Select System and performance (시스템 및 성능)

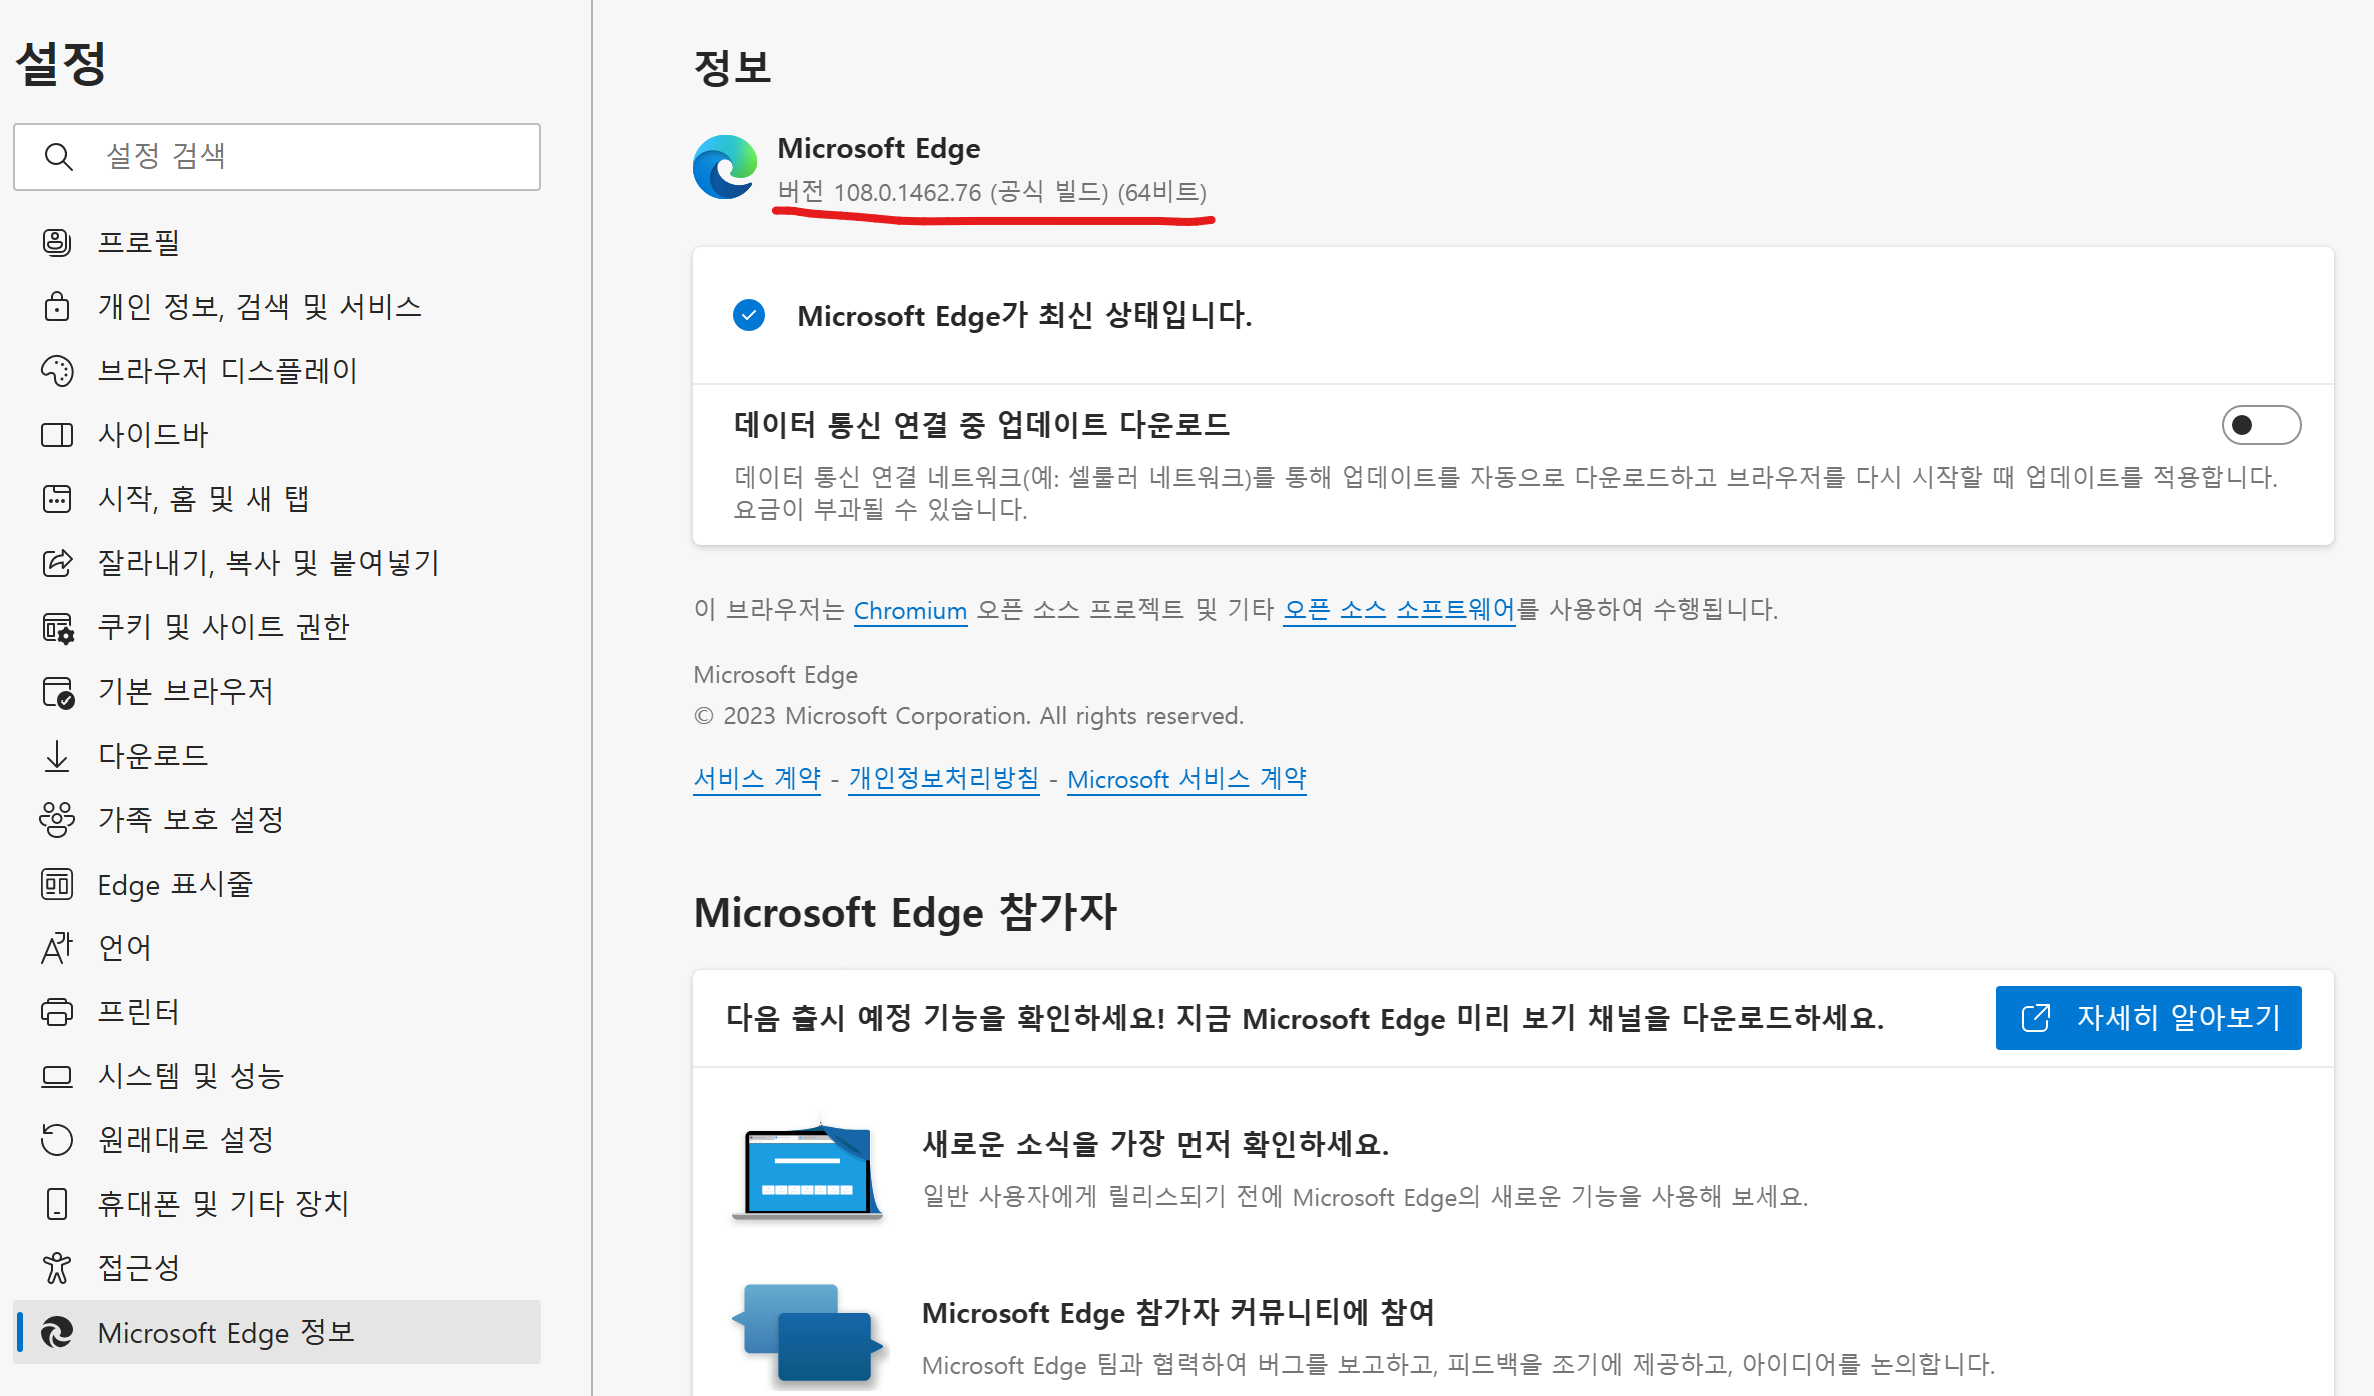point(190,1076)
